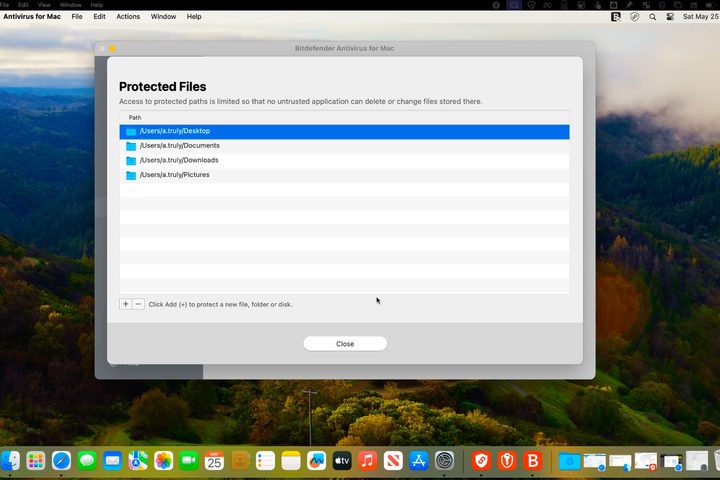Click the yellow minimize button of Bitdefender window
This screenshot has width=720, height=480.
112,48
